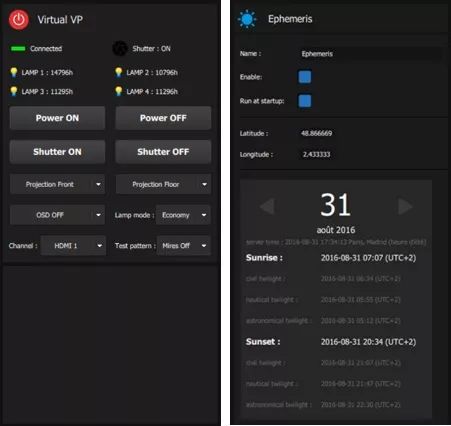Viewport: 451px width, 426px height.
Task: Click the green Connected status indicator
Action: pos(18,49)
